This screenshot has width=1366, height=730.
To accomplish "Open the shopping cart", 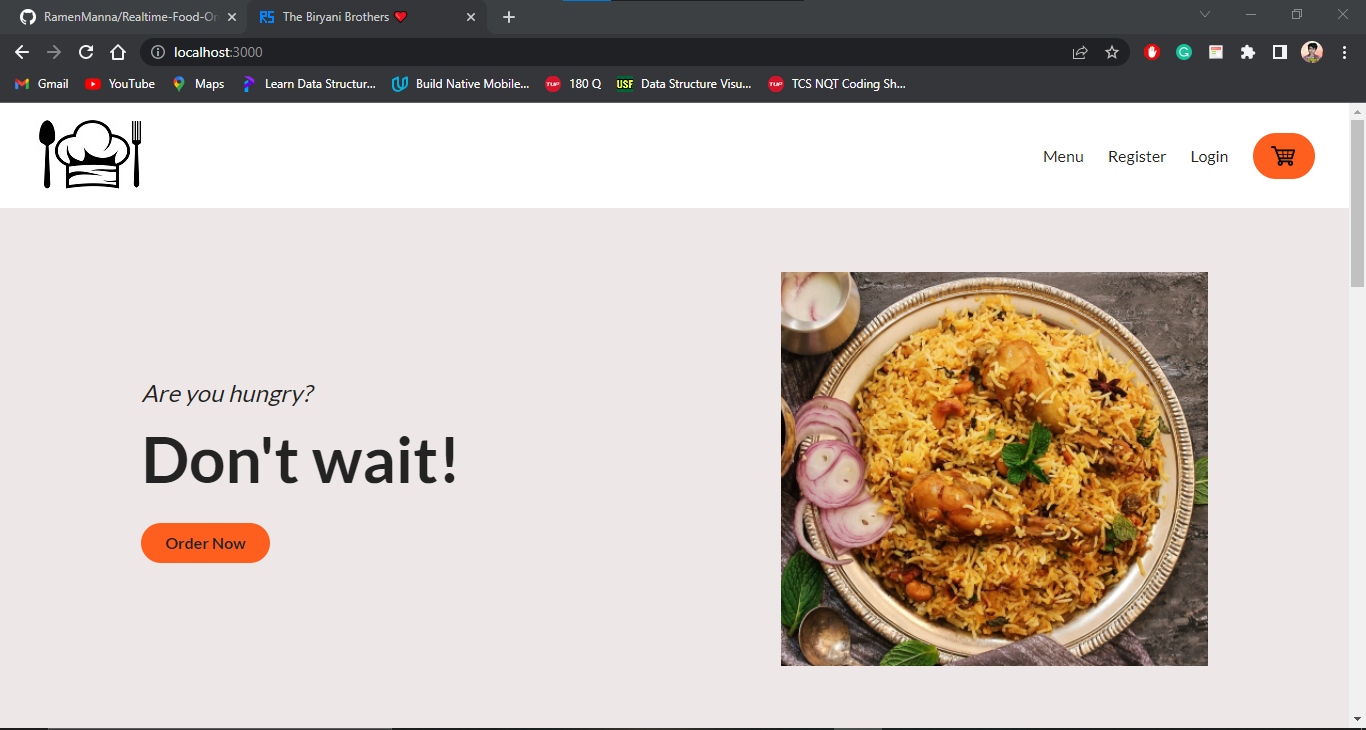I will [1284, 156].
